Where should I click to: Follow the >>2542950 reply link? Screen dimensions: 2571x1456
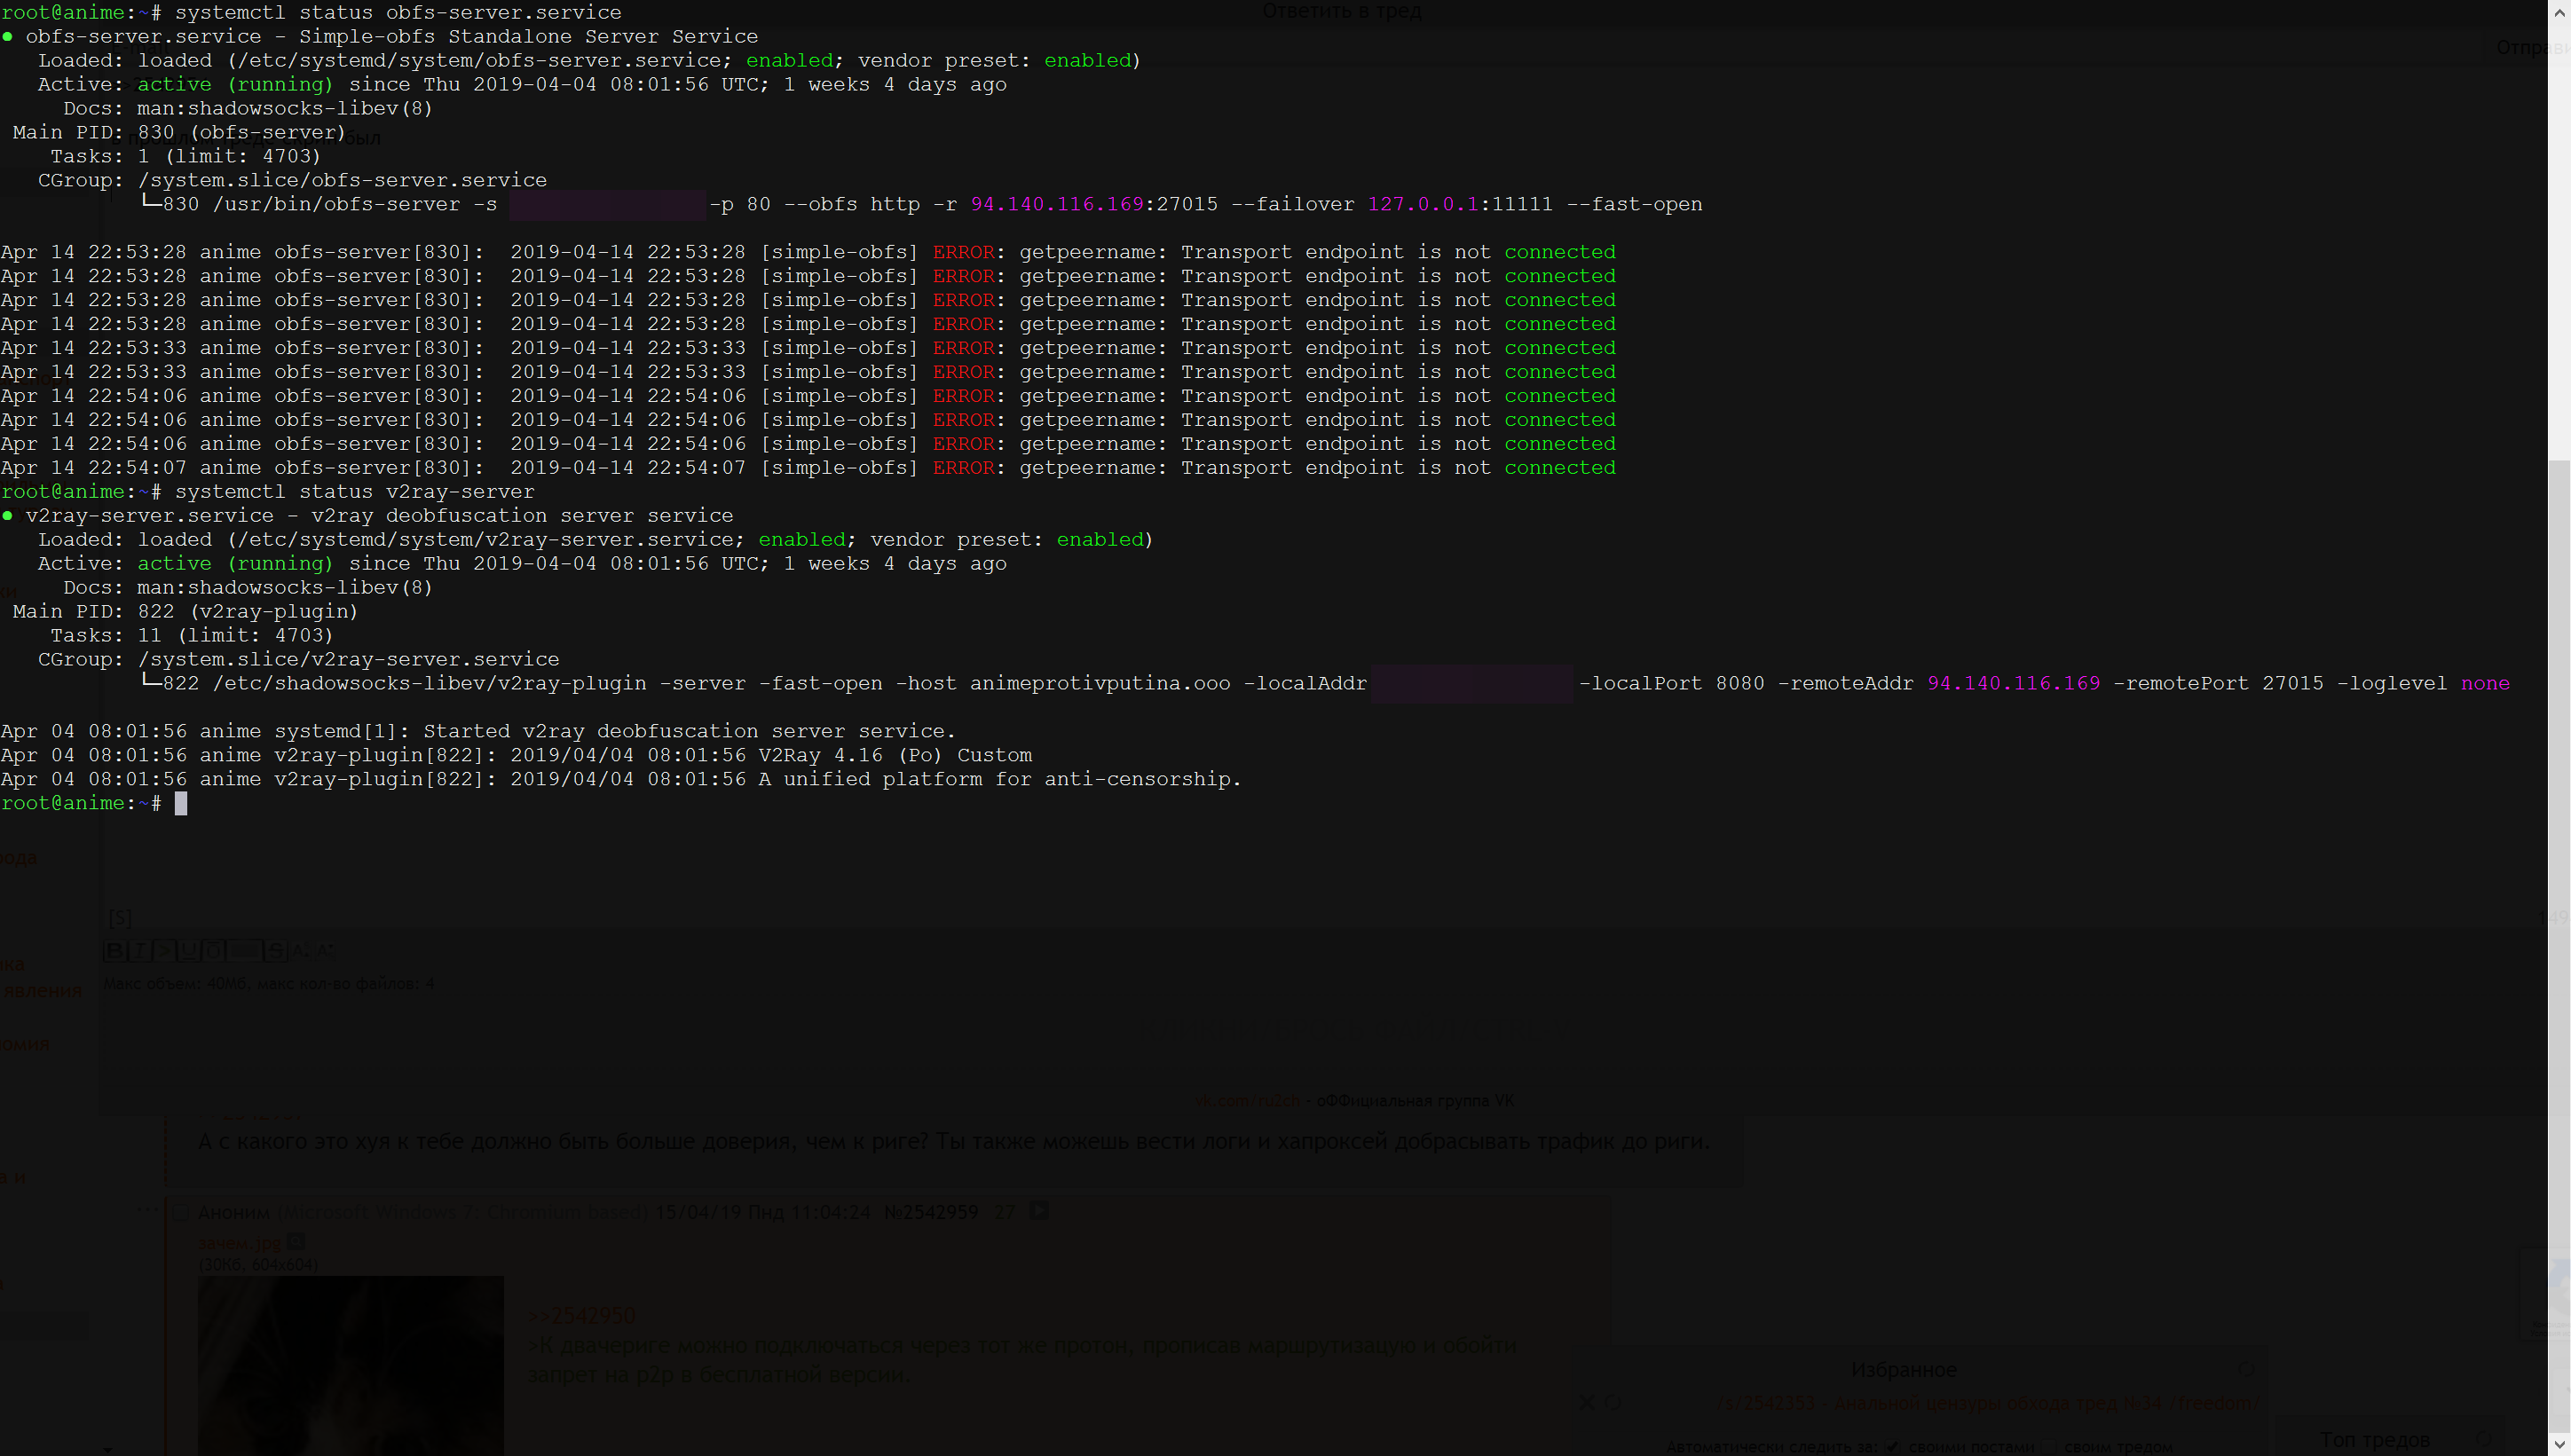coord(581,1315)
